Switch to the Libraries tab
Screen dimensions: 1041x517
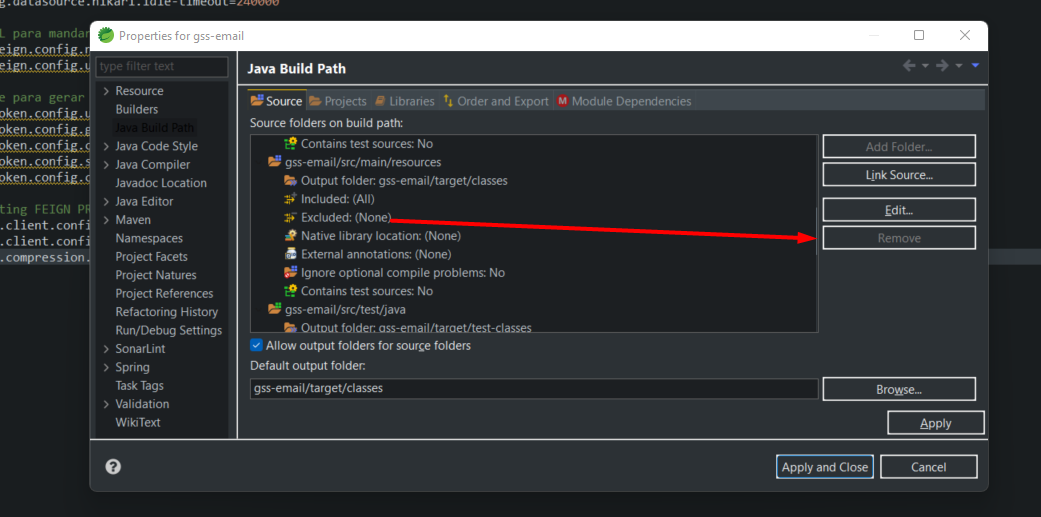pos(404,101)
